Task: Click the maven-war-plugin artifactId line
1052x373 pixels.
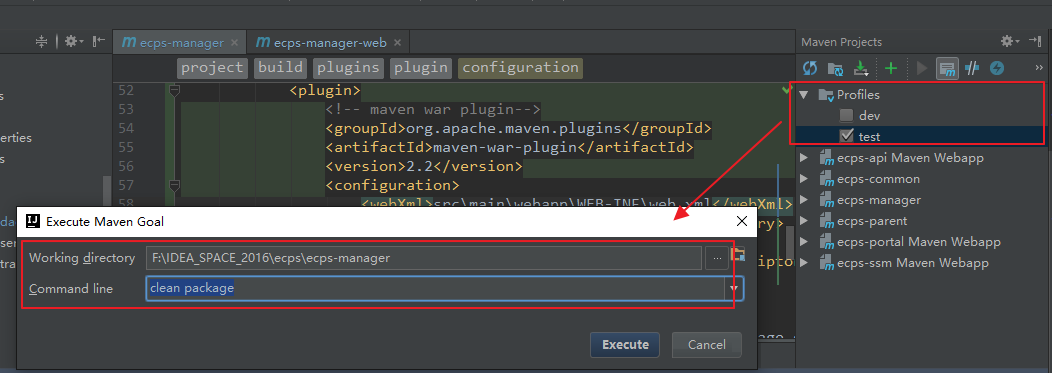Action: tap(509, 147)
